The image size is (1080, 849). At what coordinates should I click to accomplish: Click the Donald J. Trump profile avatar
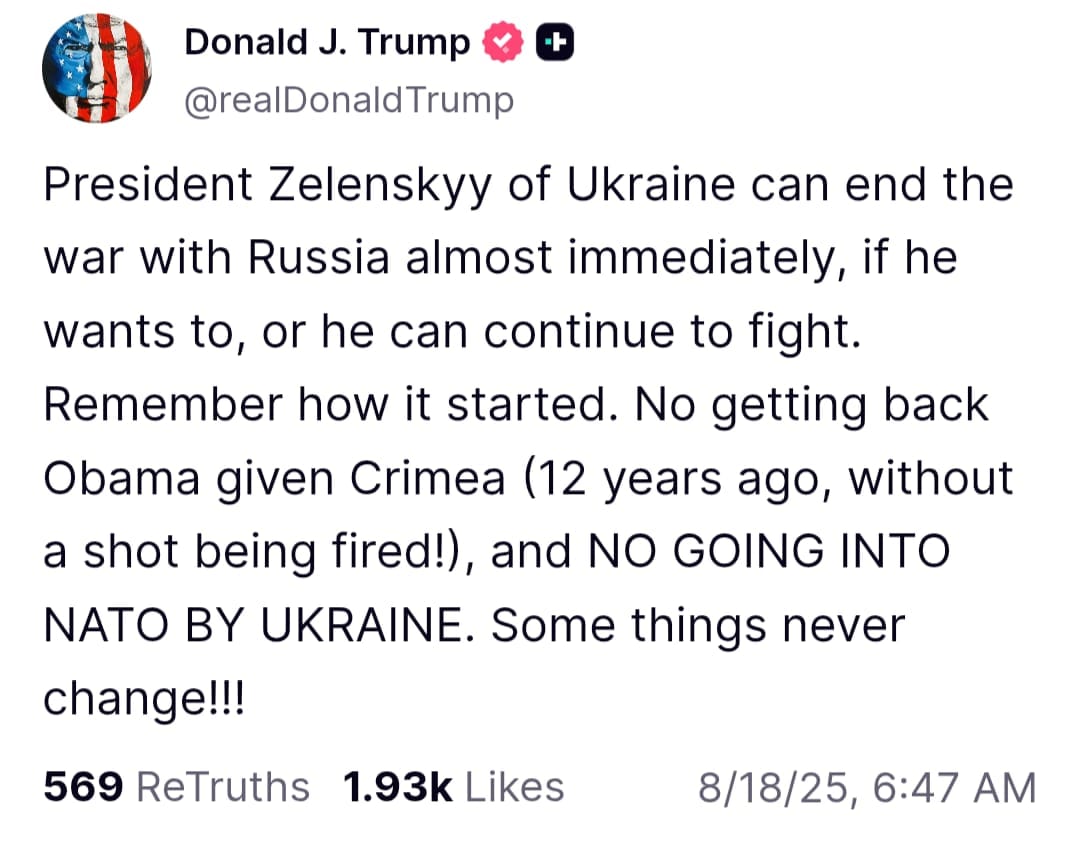[x=96, y=70]
